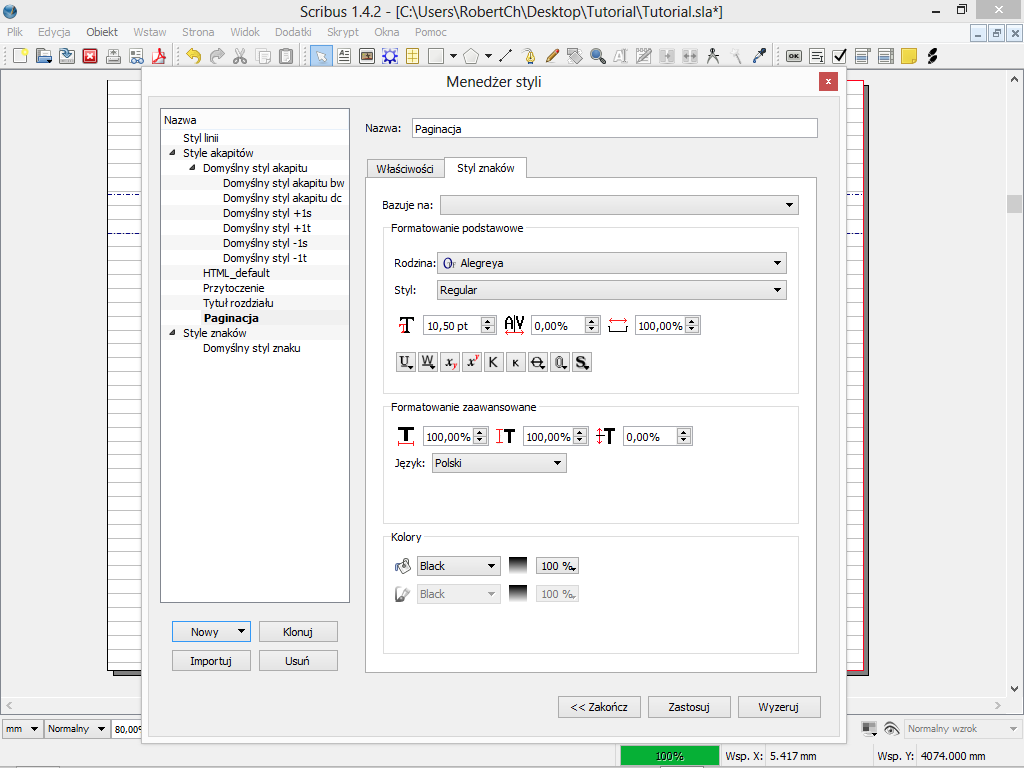The height and width of the screenshot is (768, 1024).
Task: Click the text shadow S icon
Action: pyautogui.click(x=582, y=362)
